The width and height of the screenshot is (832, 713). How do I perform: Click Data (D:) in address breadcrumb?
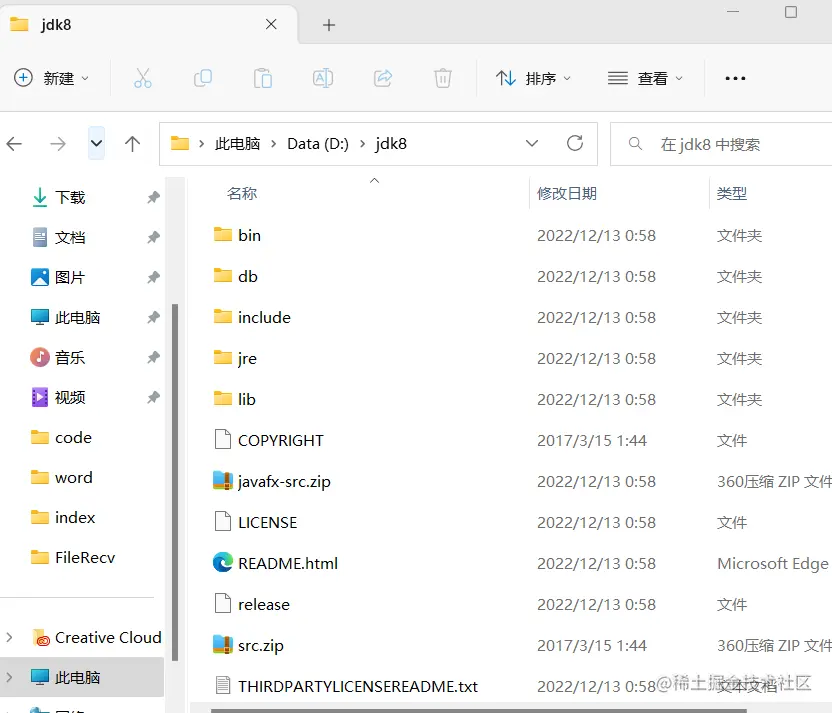[318, 144]
